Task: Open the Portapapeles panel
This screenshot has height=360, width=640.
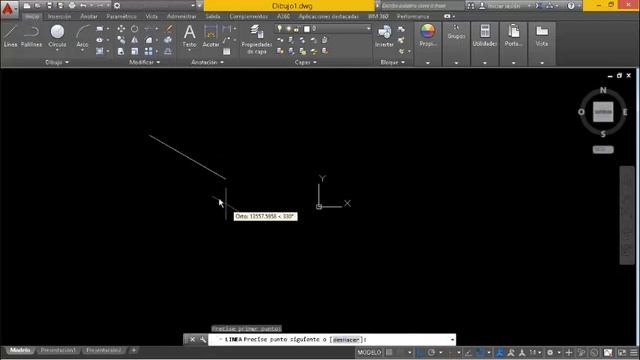Action: pyautogui.click(x=513, y=35)
